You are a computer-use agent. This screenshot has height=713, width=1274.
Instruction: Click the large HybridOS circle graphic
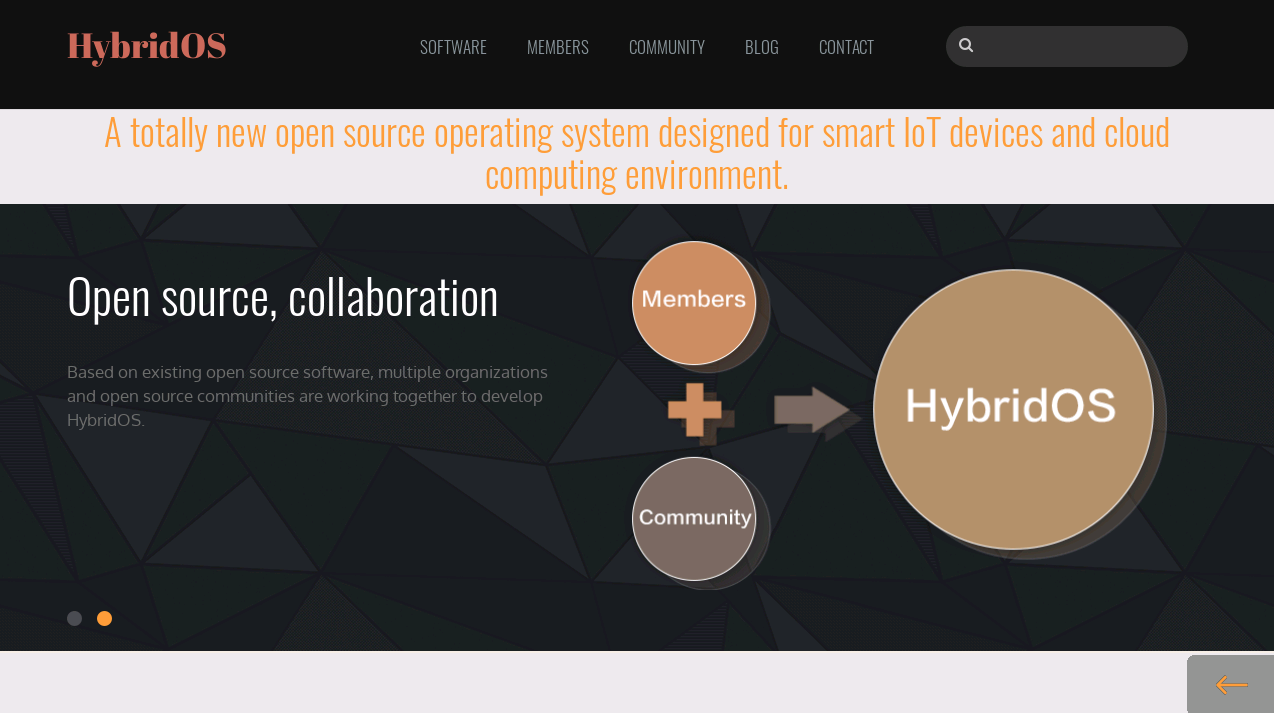click(x=1014, y=409)
